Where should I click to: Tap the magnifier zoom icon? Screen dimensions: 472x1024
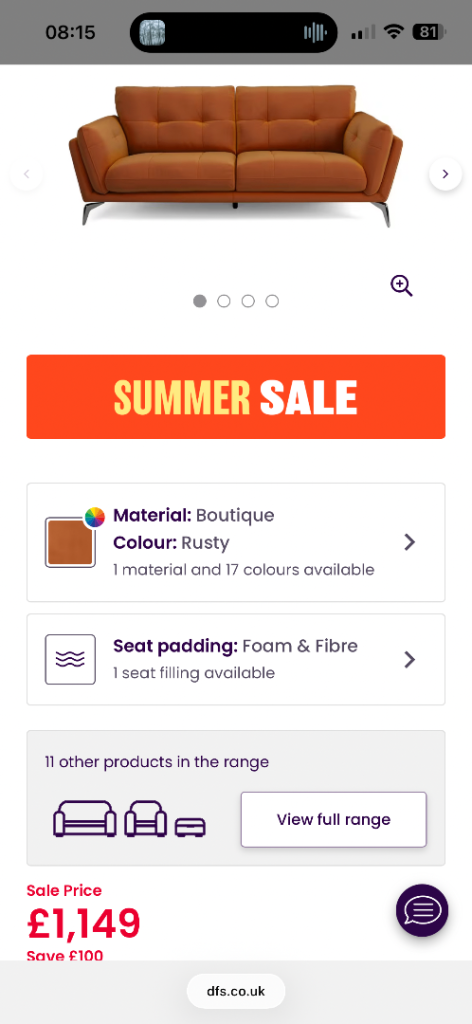[x=401, y=285]
